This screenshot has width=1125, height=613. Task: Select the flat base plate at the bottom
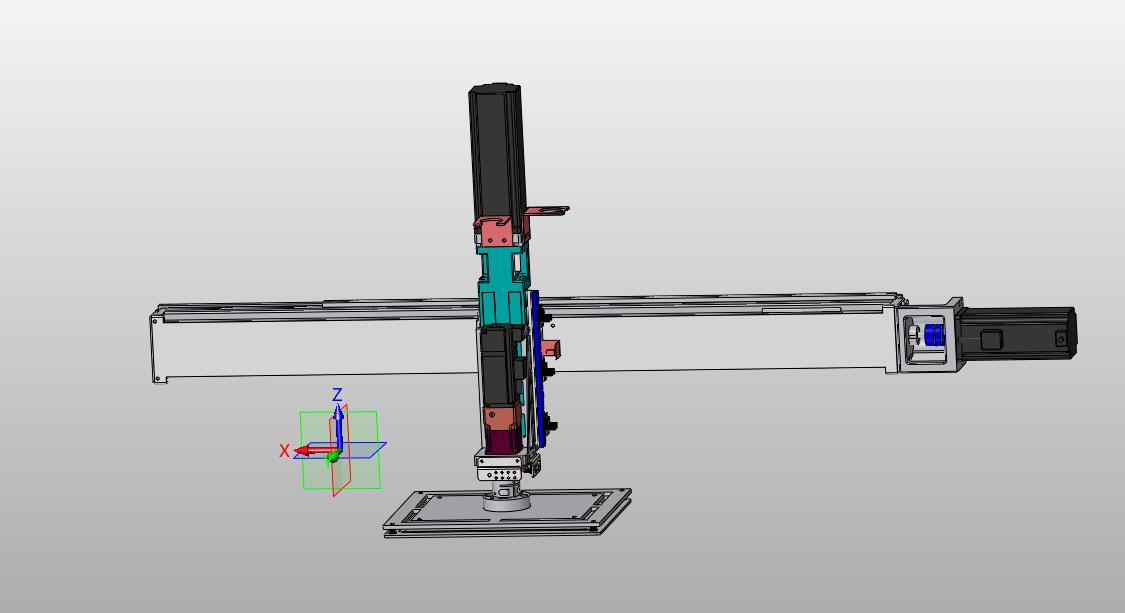[507, 512]
